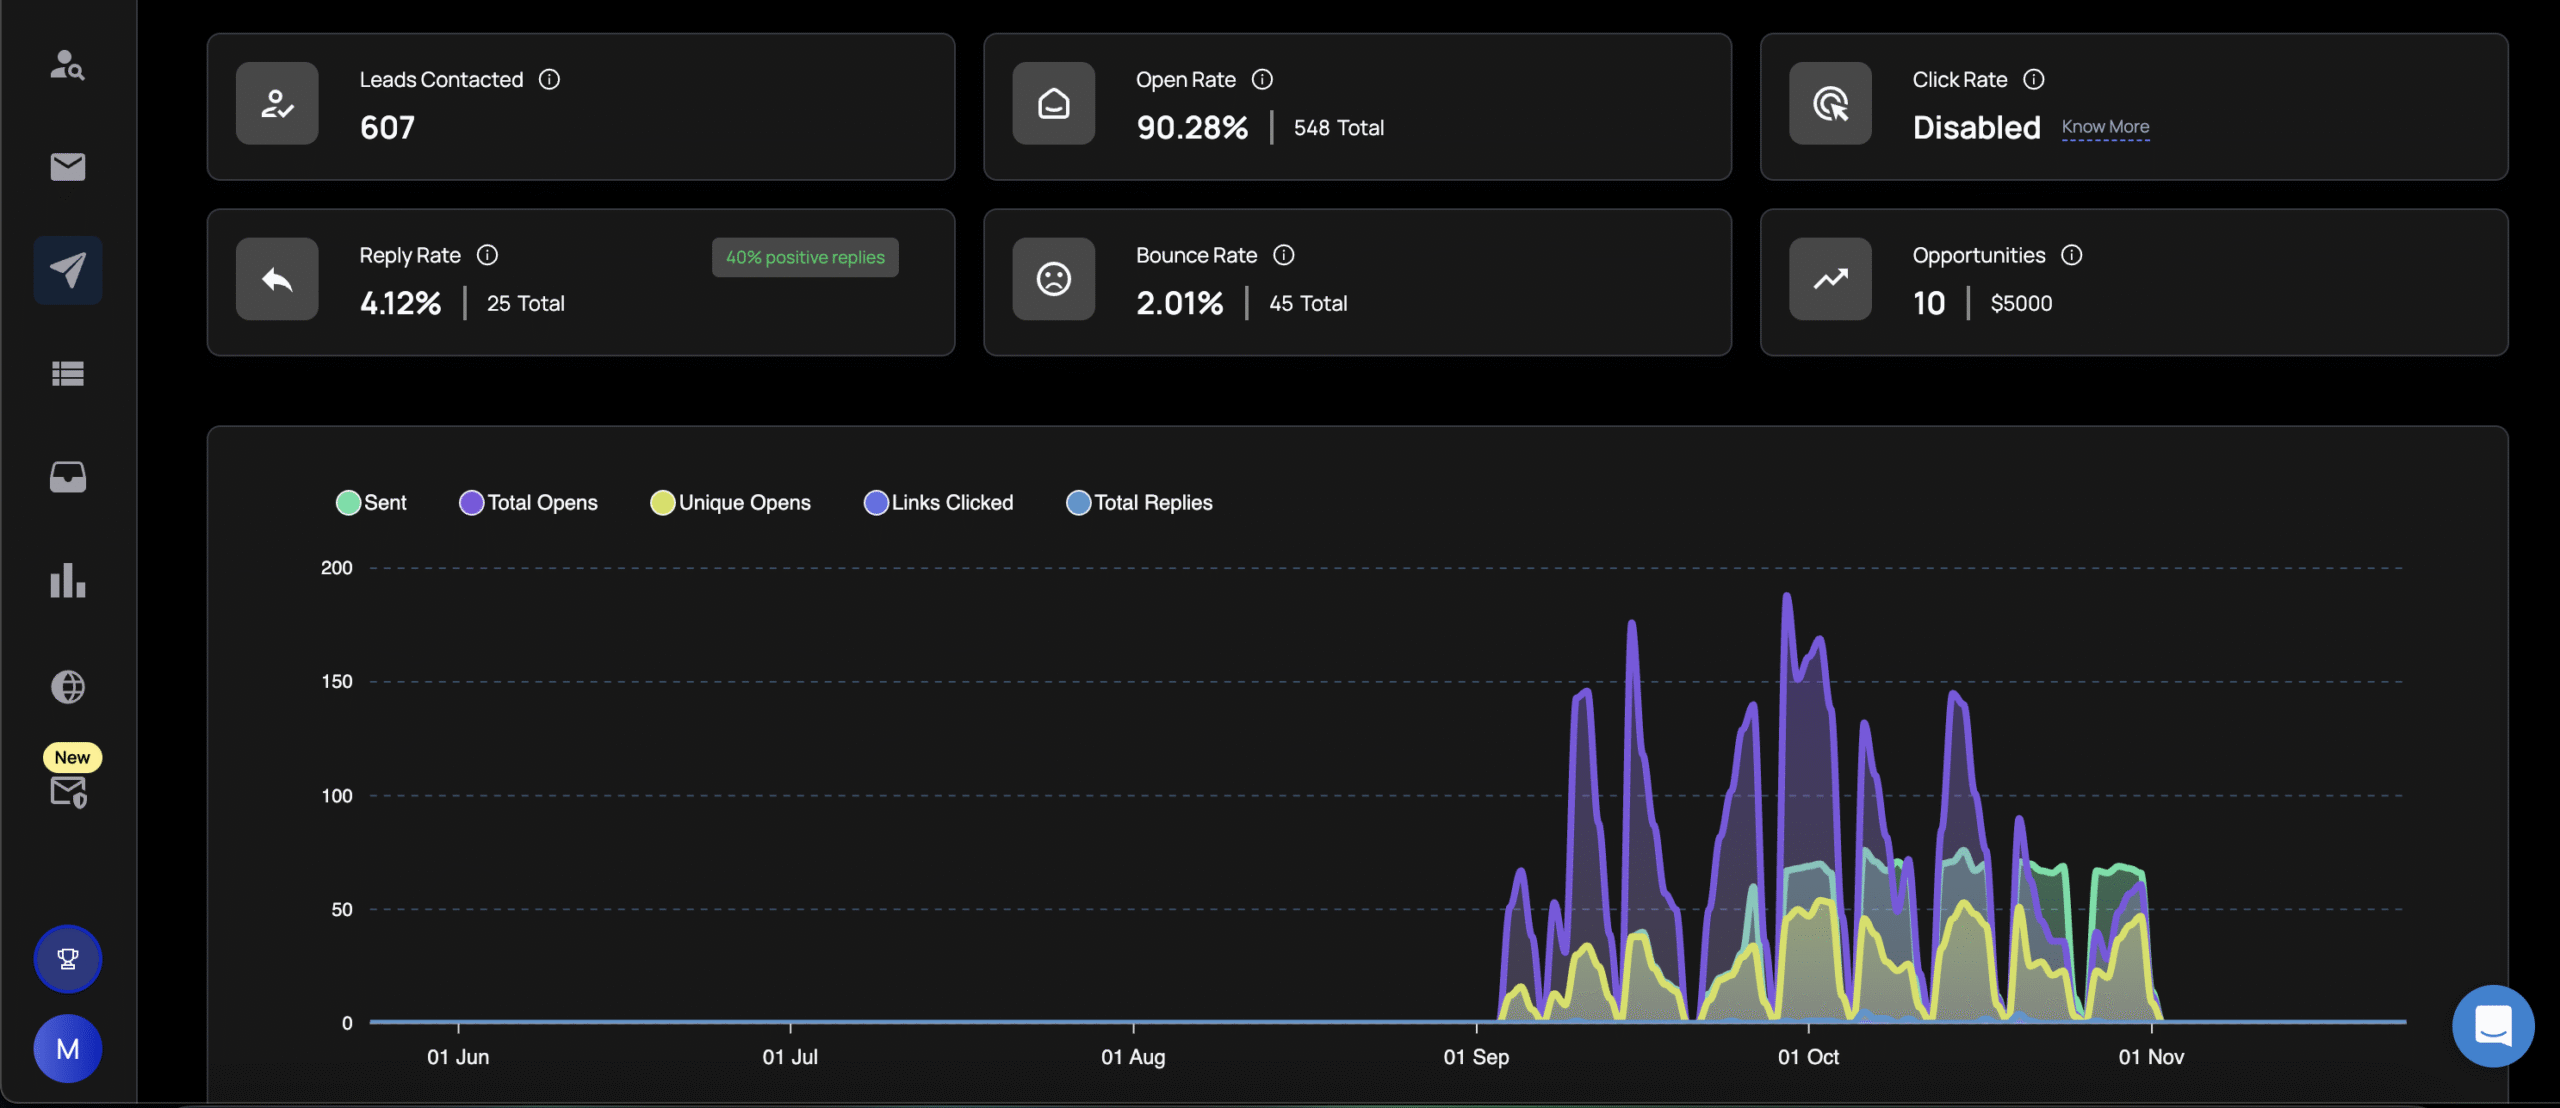Click the Open Rate info icon
The height and width of the screenshot is (1108, 2560).
coord(1262,79)
